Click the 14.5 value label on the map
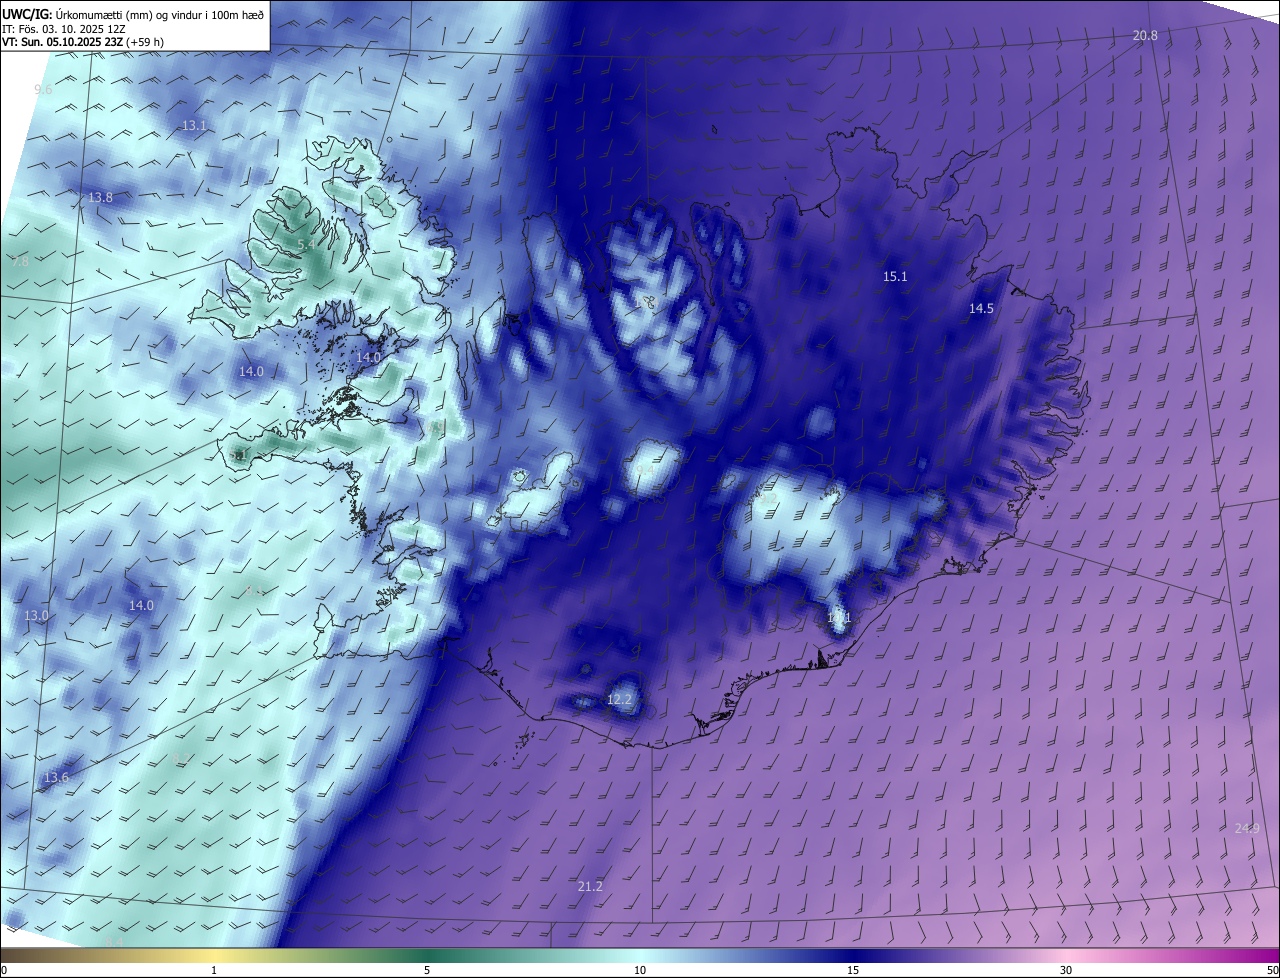 [x=981, y=309]
